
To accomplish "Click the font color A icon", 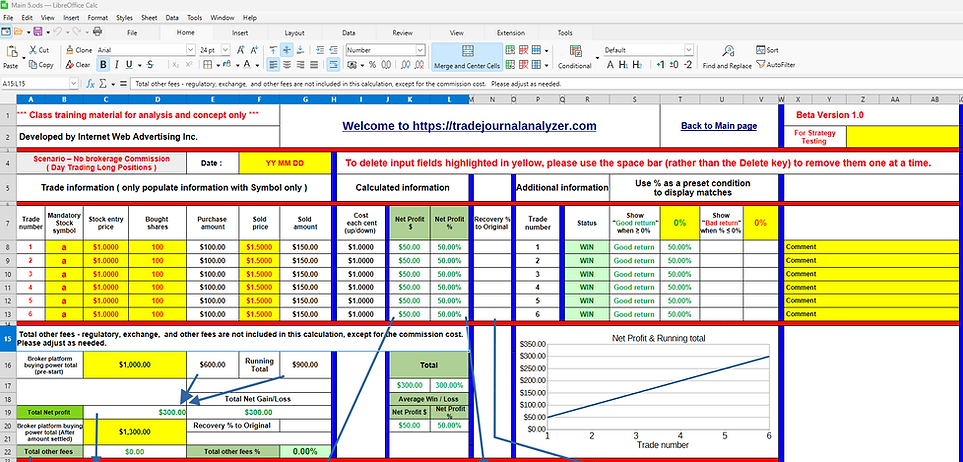I will point(247,65).
